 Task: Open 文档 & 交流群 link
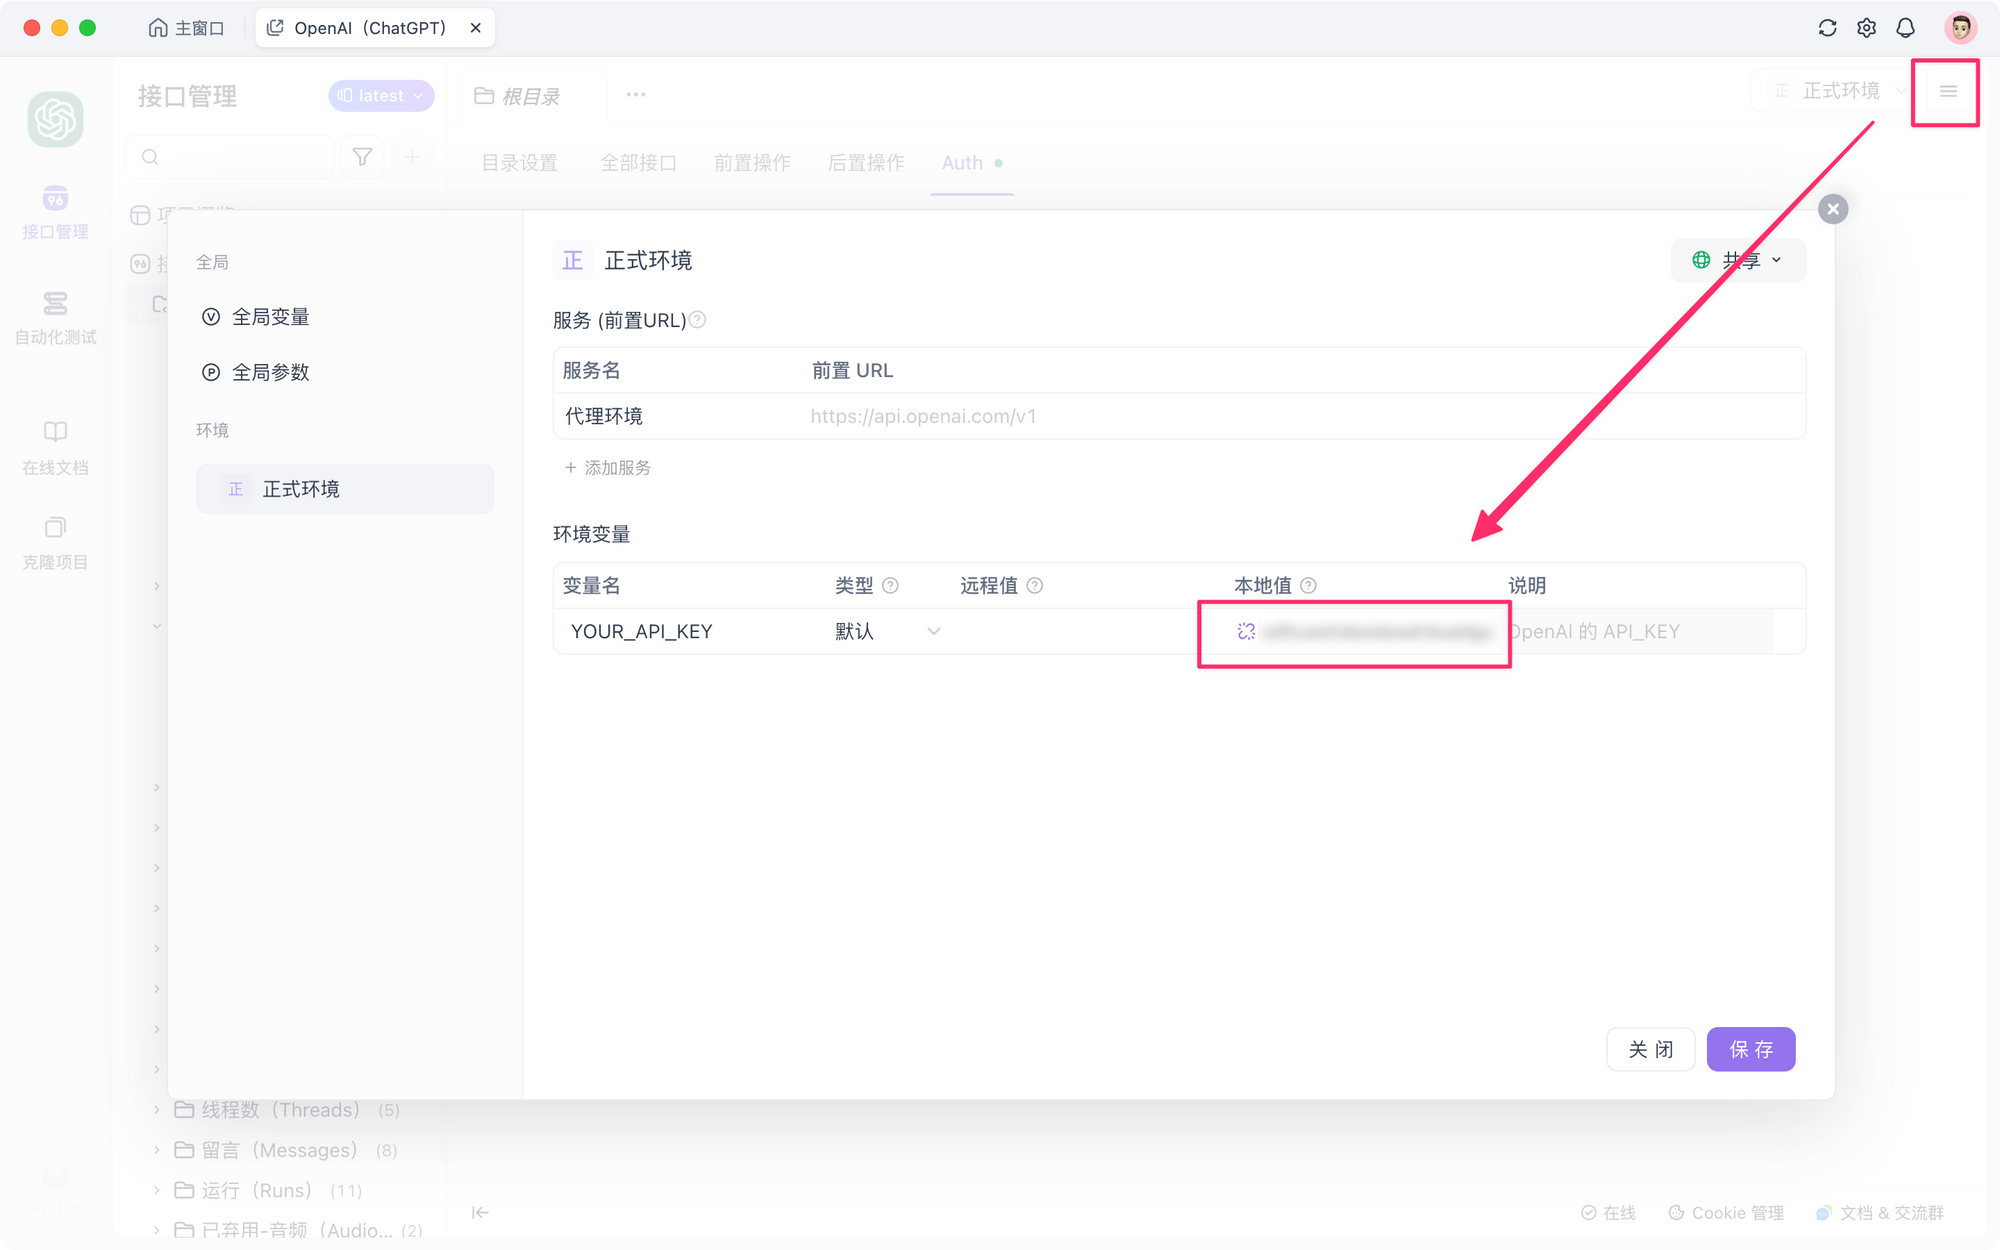1880,1213
